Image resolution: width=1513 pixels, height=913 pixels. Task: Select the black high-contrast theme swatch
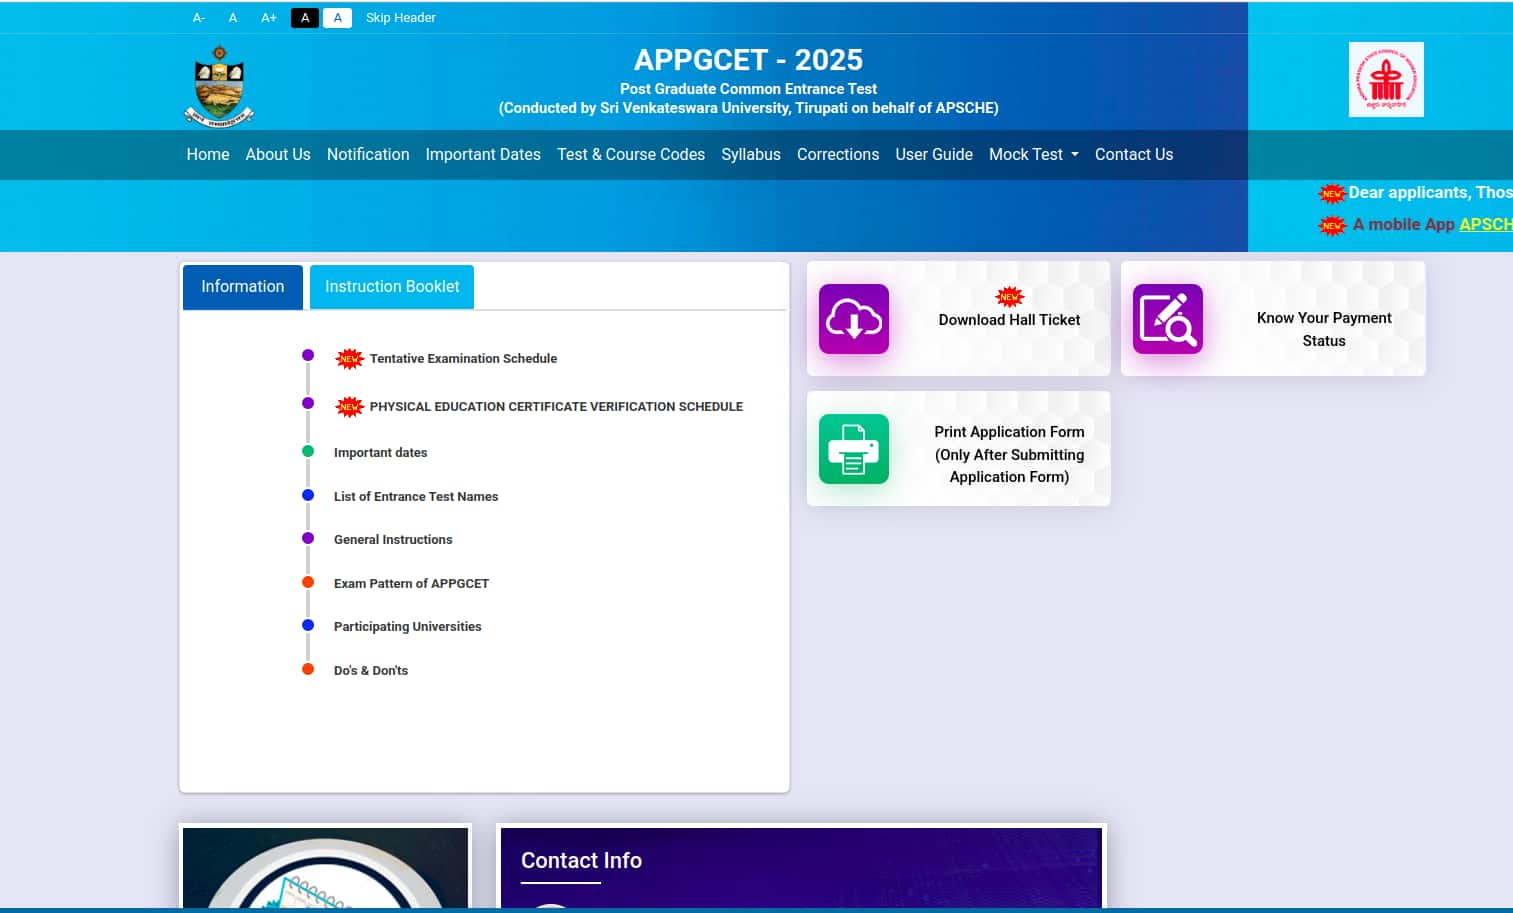point(305,18)
